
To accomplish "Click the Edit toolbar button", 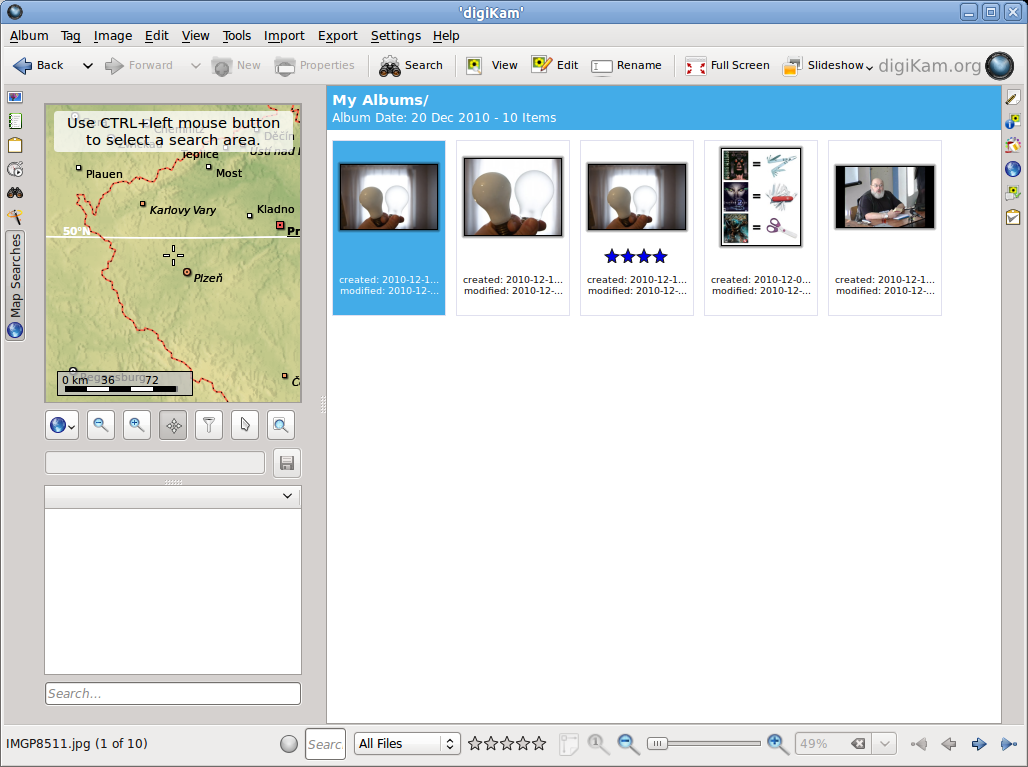I will pyautogui.click(x=555, y=65).
